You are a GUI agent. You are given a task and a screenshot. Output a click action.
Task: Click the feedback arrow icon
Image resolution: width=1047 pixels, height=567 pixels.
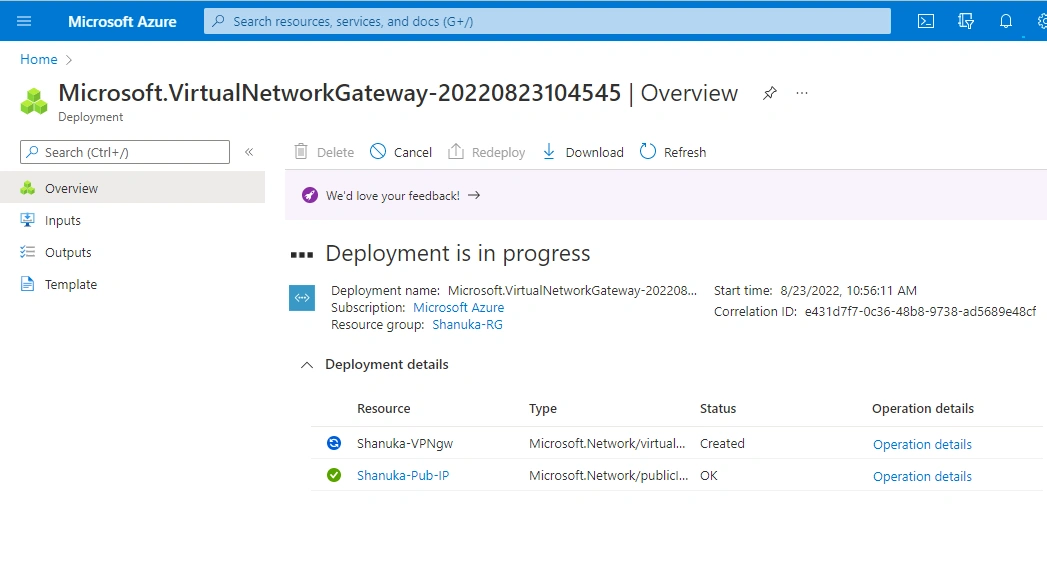(x=474, y=195)
